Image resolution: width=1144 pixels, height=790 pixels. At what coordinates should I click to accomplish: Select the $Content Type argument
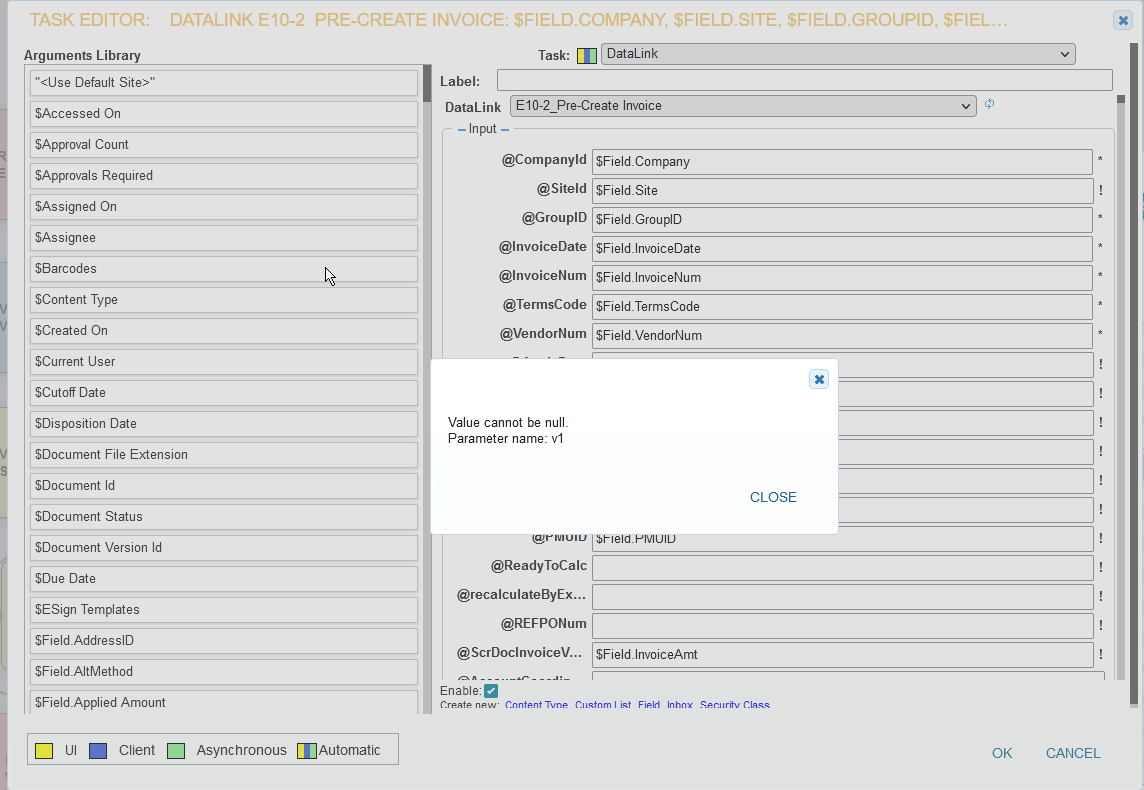224,300
